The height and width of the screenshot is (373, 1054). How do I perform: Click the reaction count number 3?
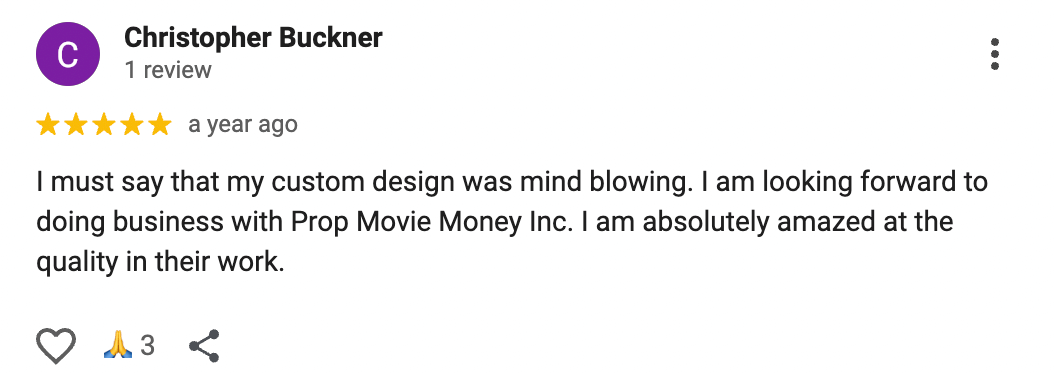click(147, 346)
